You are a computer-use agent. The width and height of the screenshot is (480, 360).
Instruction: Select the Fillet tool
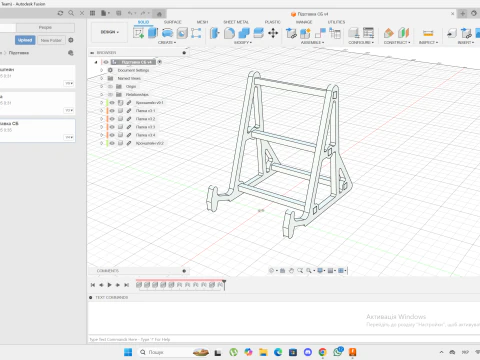tap(229, 33)
